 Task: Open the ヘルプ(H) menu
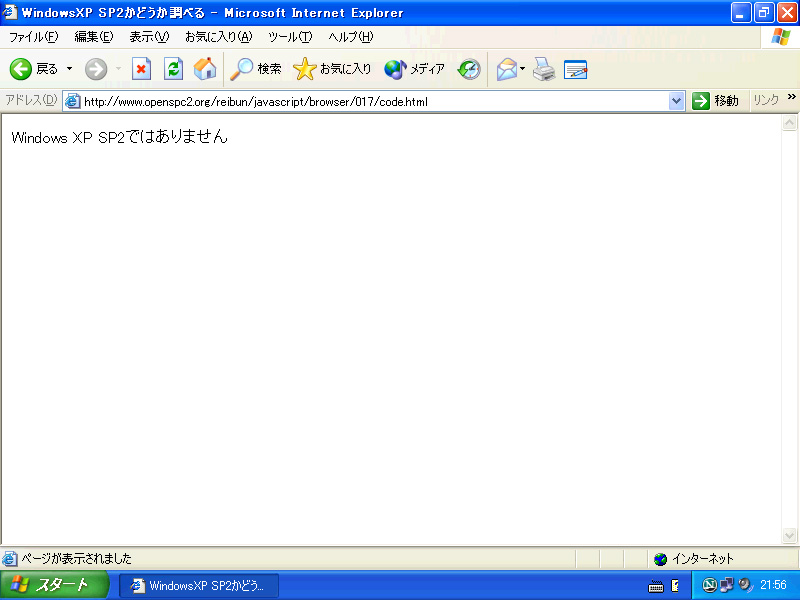pos(351,37)
